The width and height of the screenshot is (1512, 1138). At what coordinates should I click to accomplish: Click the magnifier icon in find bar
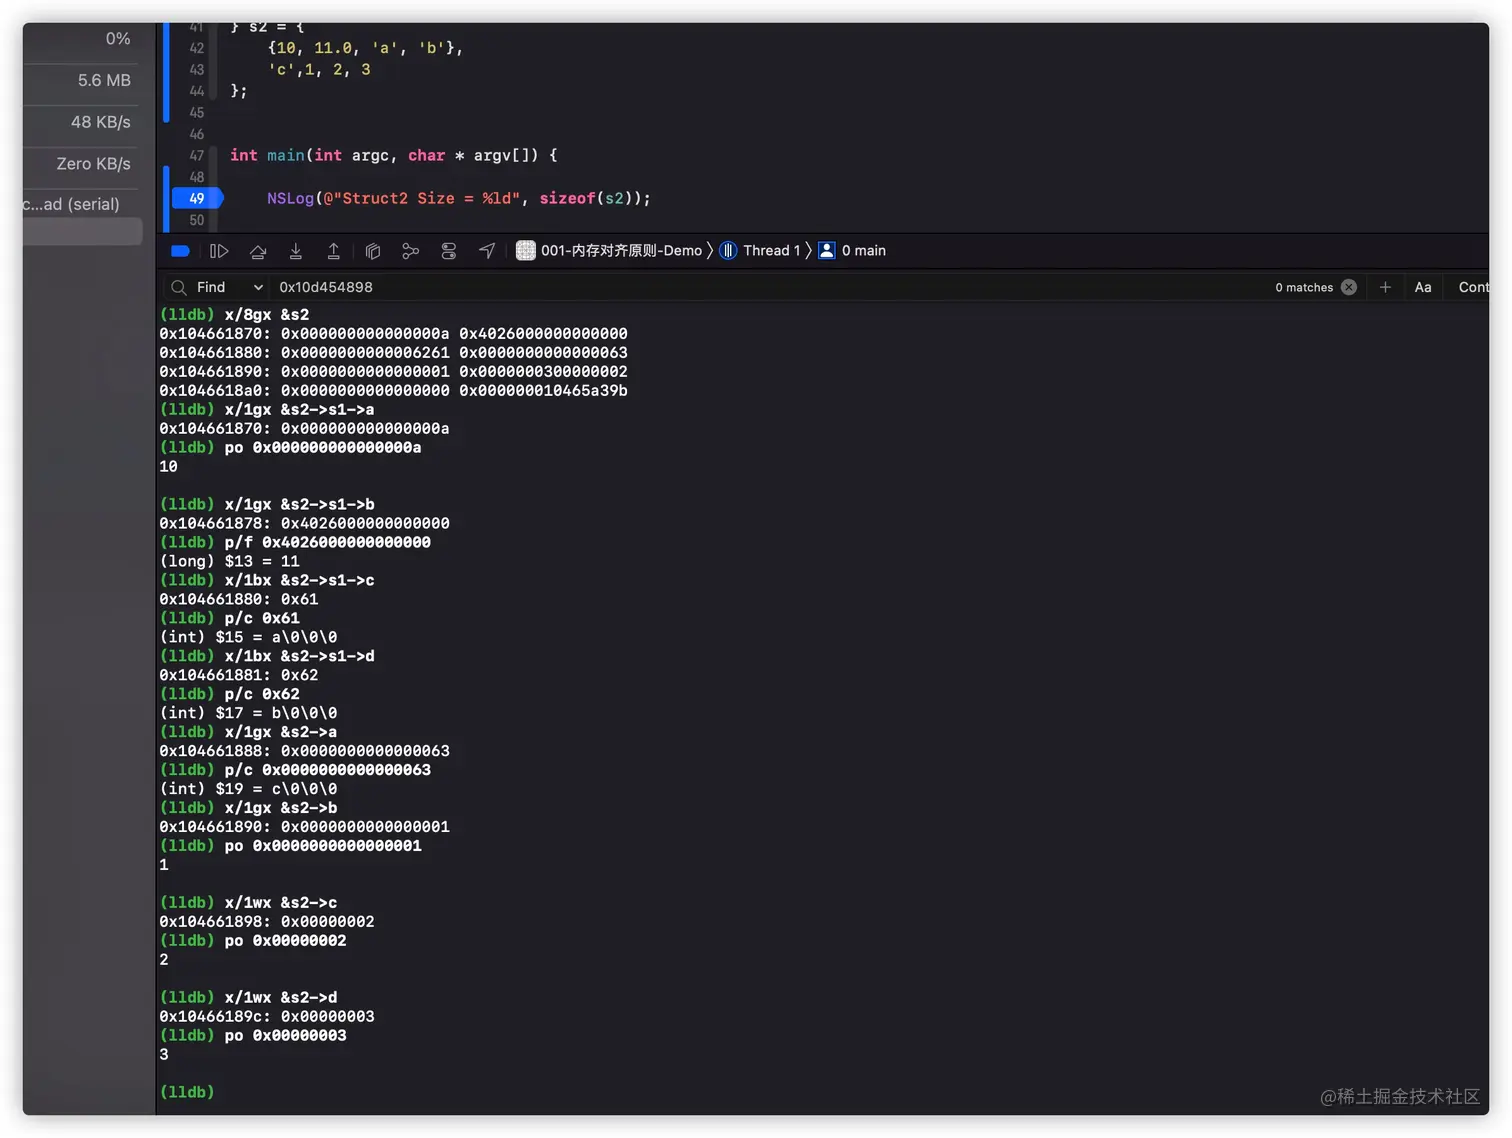(x=179, y=288)
